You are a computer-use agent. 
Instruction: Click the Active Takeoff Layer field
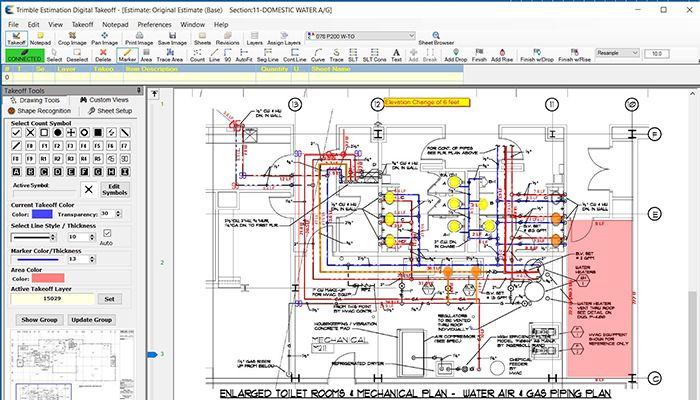pyautogui.click(x=50, y=298)
